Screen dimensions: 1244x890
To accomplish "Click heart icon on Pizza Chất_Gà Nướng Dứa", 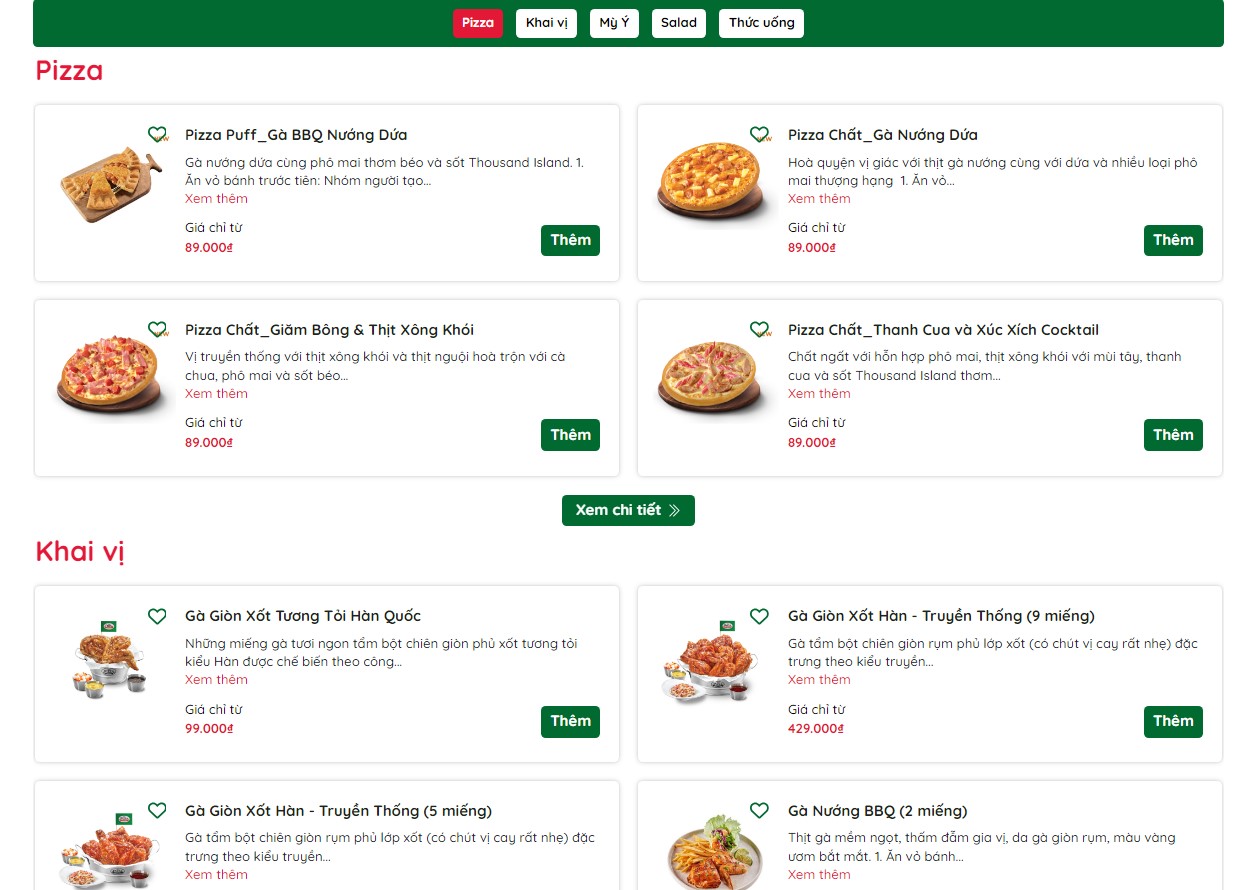I will click(760, 134).
